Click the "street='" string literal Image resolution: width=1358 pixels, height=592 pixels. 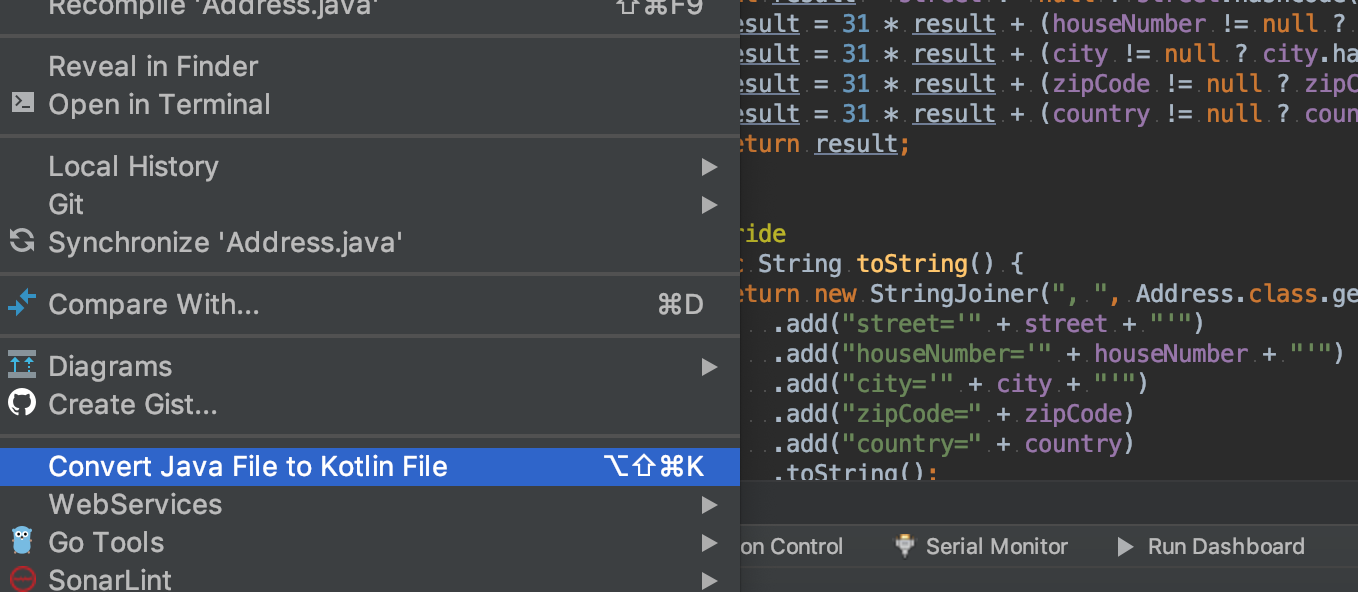point(912,324)
